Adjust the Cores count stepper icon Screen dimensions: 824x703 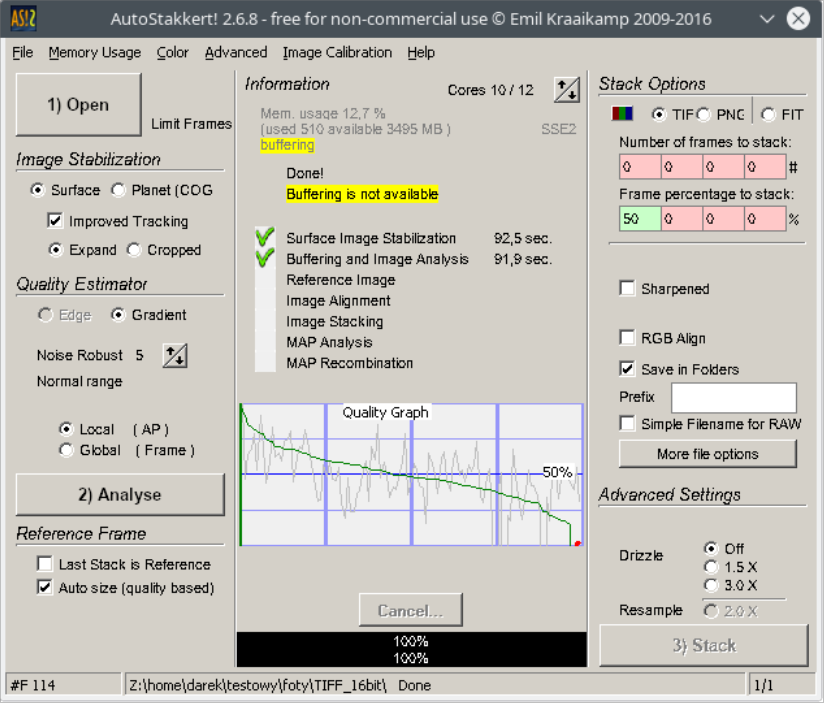(567, 90)
